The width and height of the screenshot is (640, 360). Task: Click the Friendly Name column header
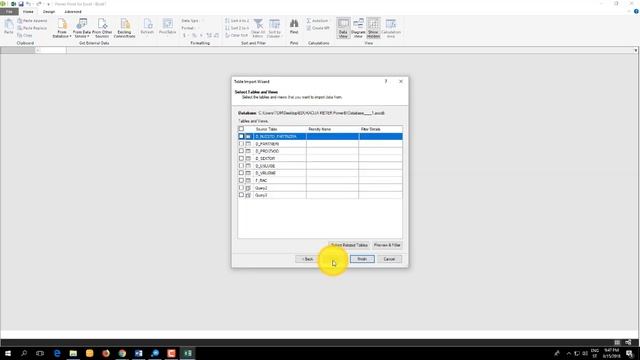[320, 129]
